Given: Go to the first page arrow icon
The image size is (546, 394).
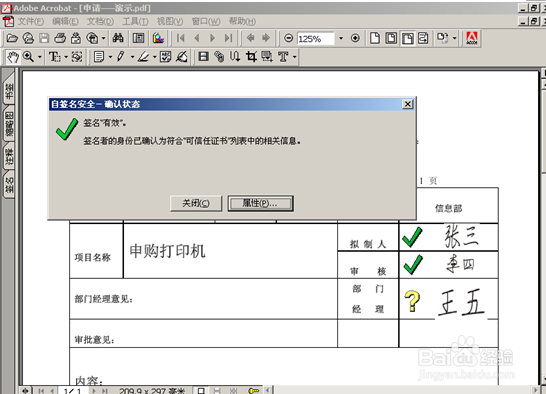Looking at the screenshot, I should [x=181, y=38].
